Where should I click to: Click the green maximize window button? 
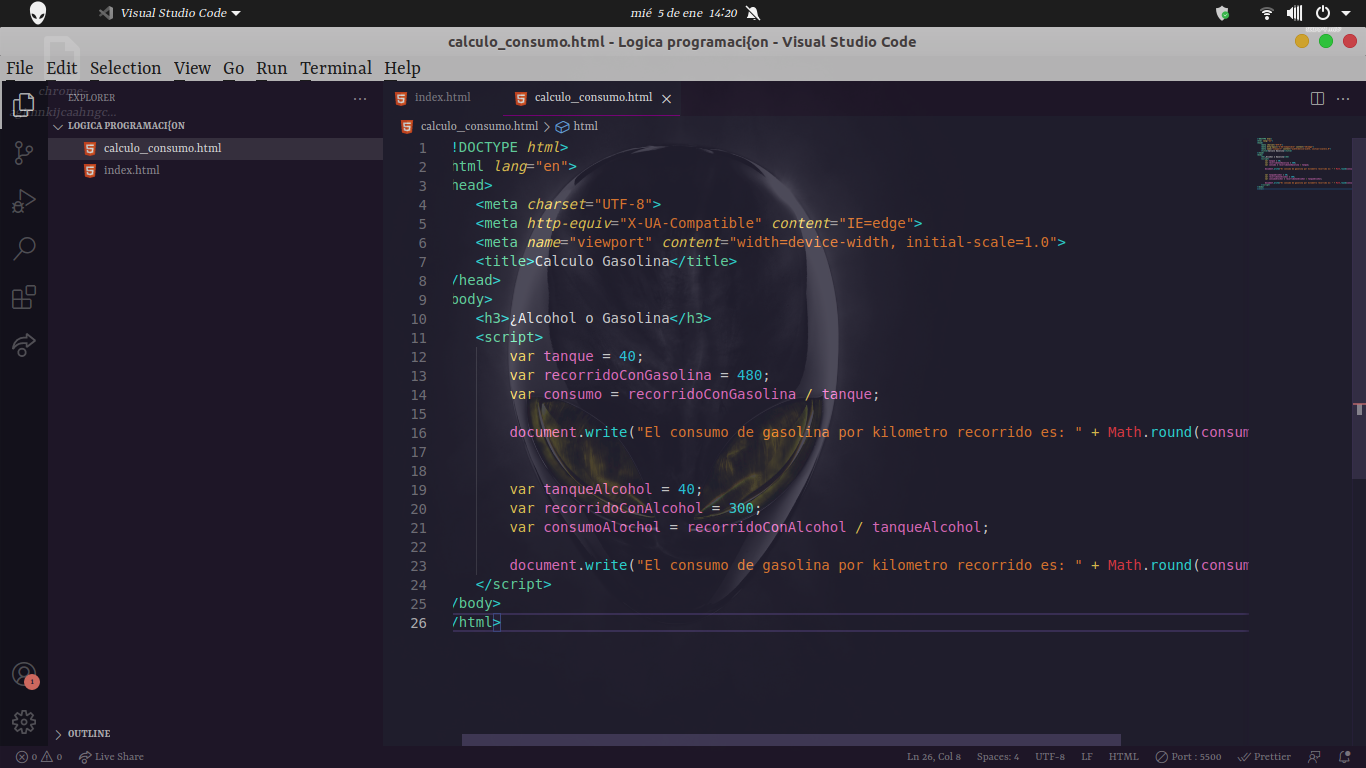[x=1326, y=41]
